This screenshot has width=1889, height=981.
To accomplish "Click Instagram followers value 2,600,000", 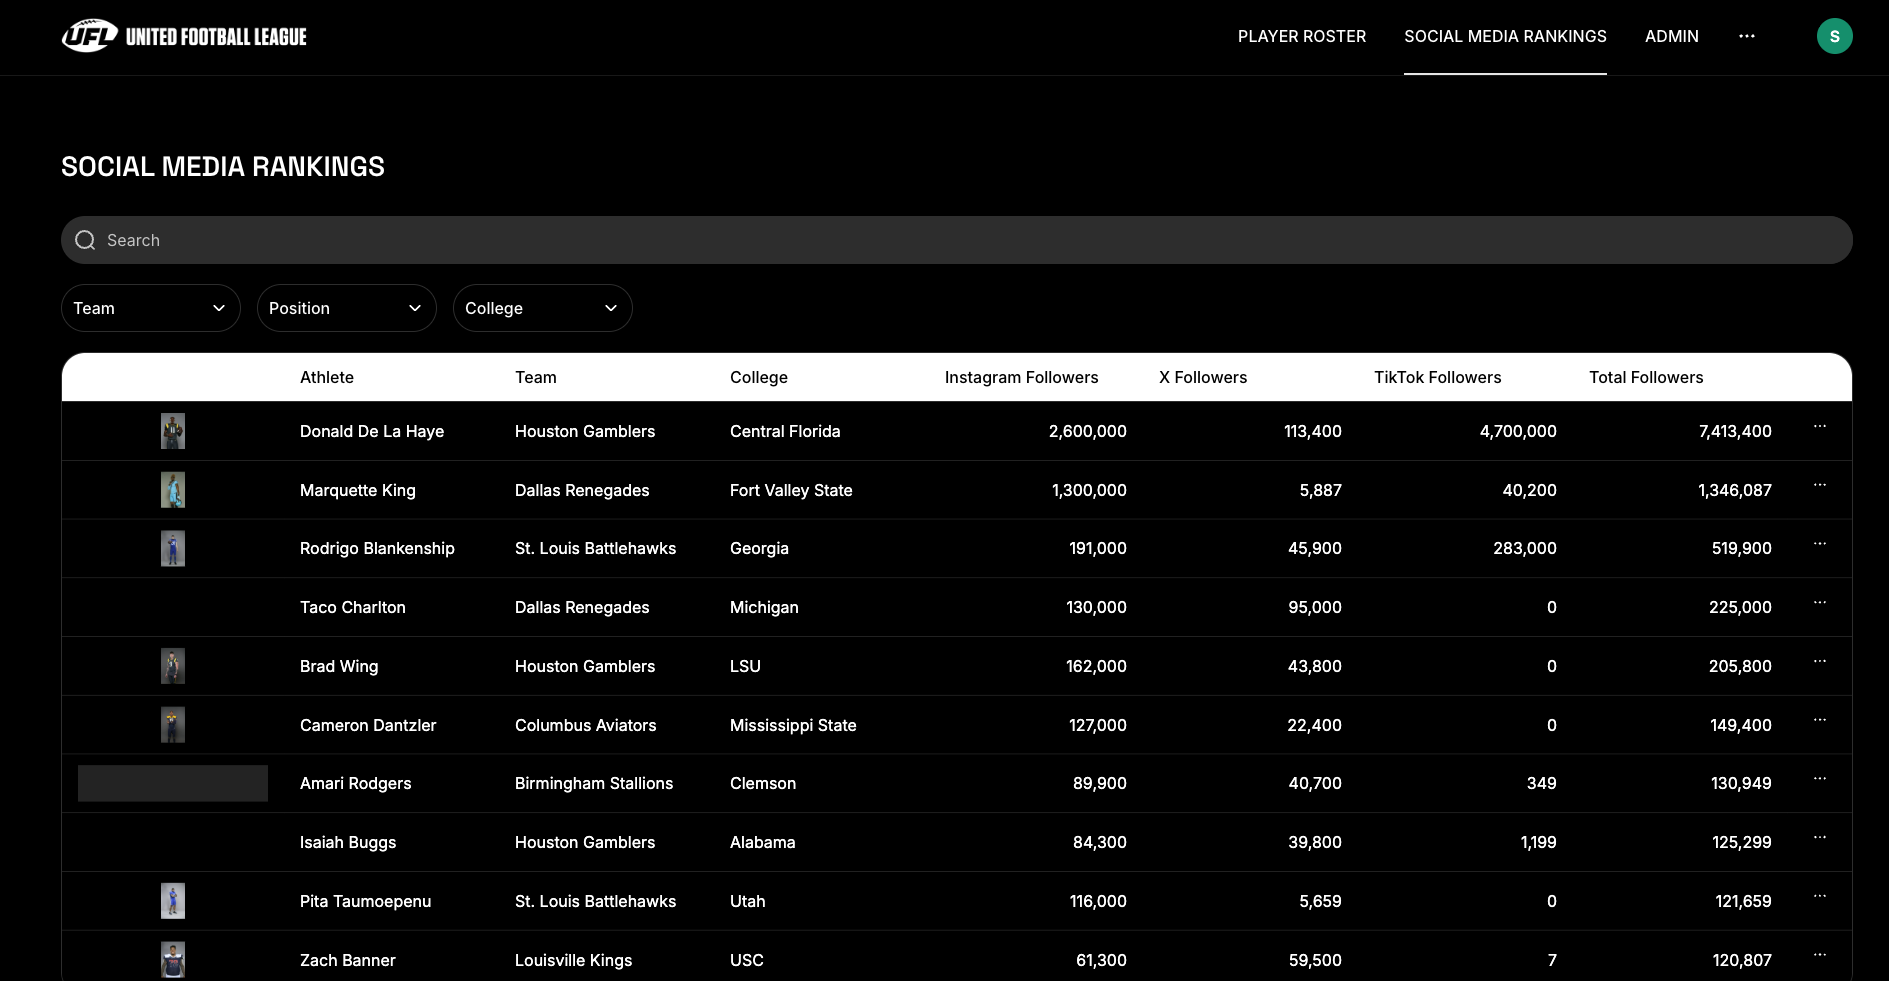I will point(1088,431).
